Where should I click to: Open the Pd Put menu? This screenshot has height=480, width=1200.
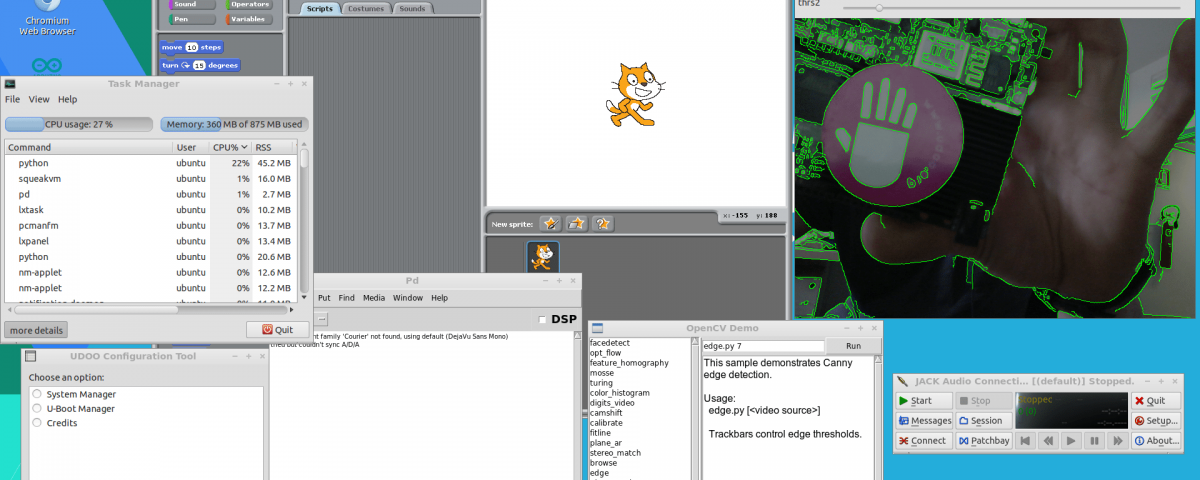click(x=324, y=298)
